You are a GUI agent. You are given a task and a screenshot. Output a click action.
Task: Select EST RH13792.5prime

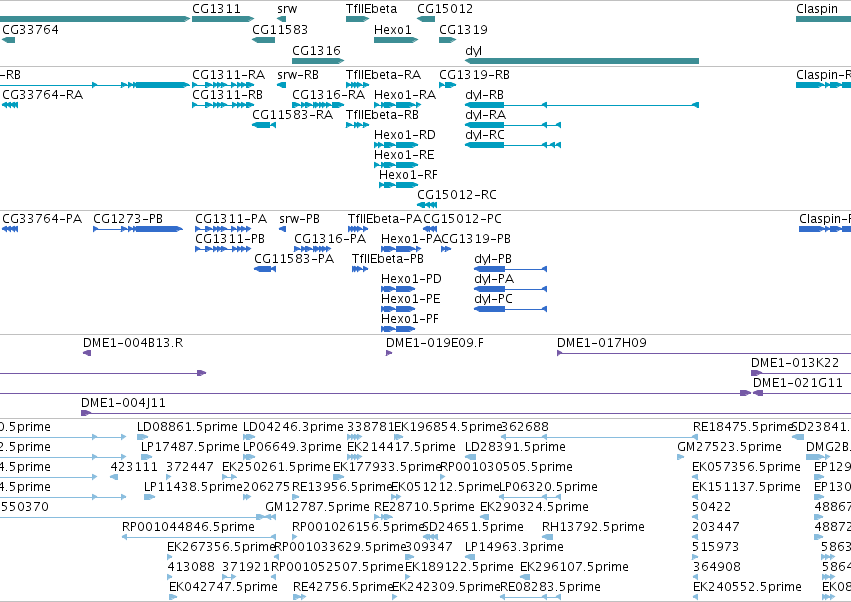point(593,527)
